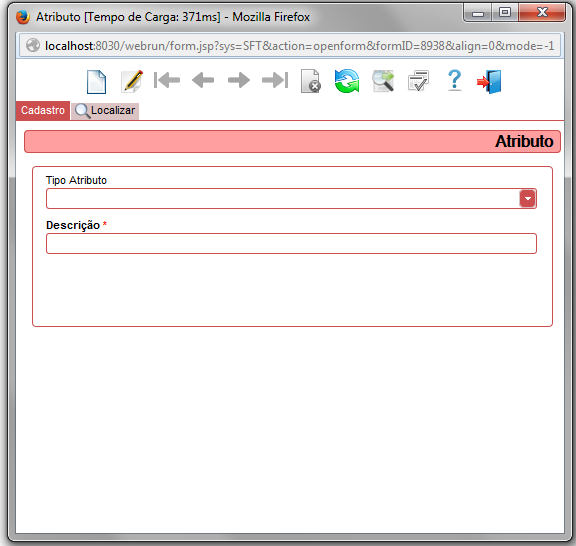Go to previous record arrow

tap(203, 80)
